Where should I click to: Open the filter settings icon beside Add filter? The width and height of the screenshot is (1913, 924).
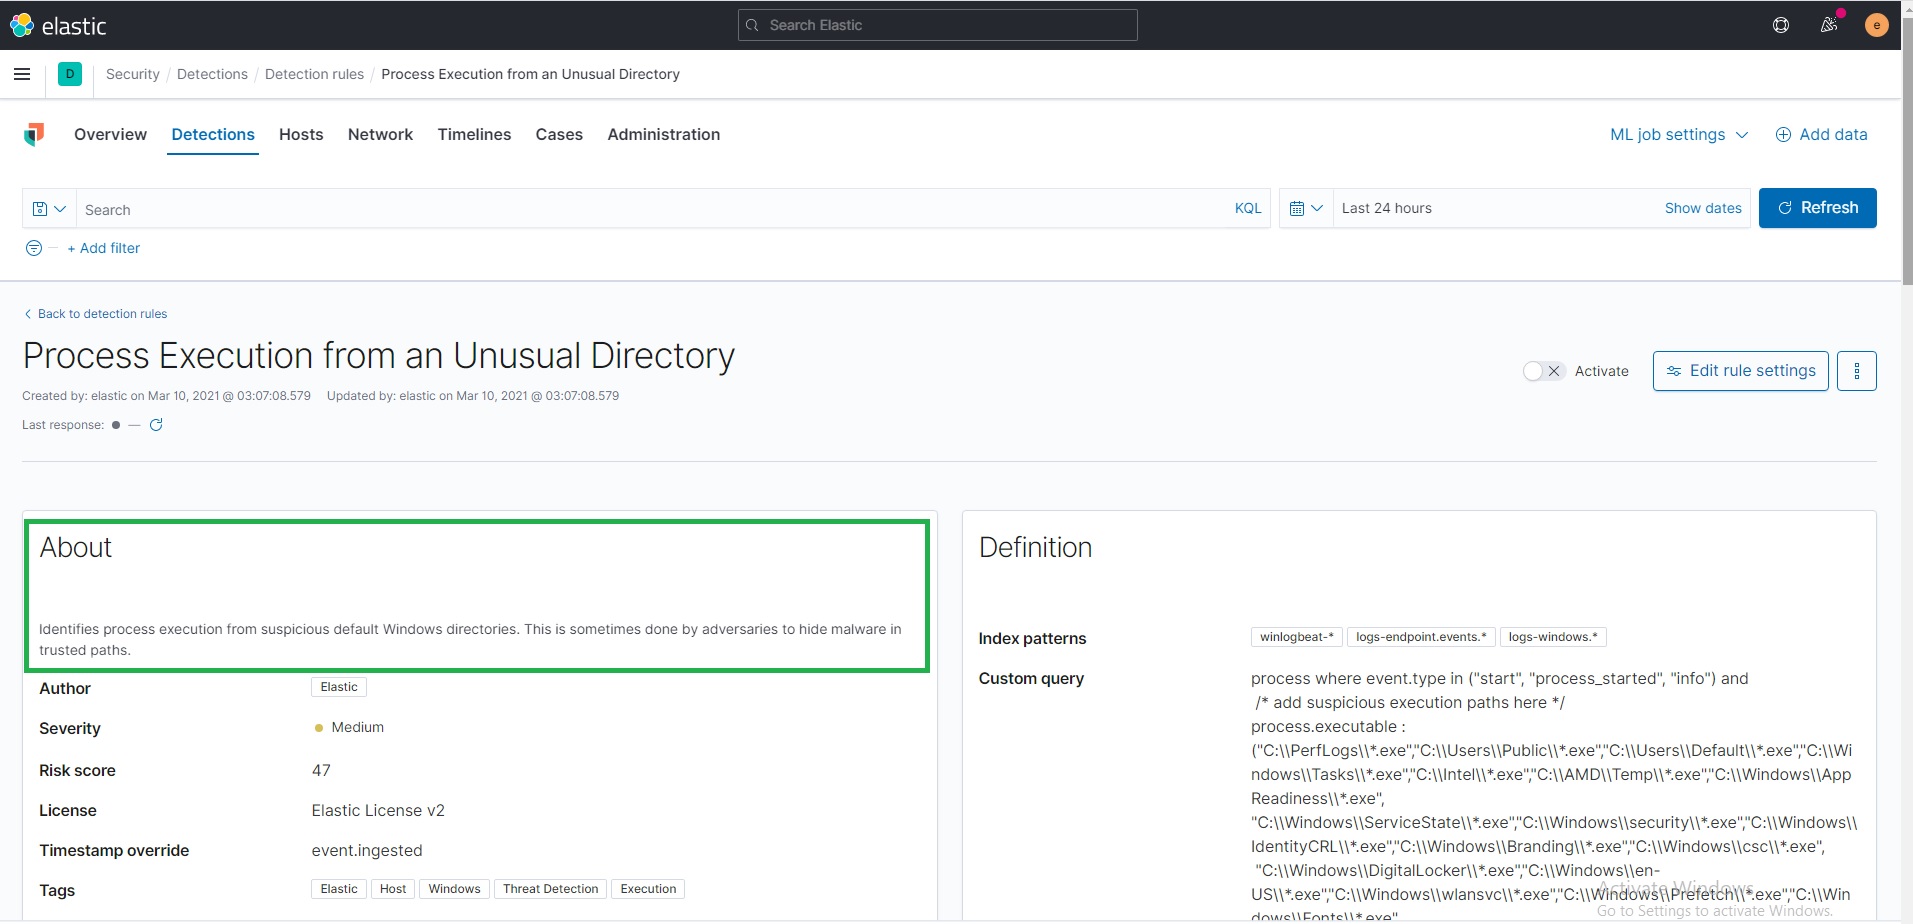click(33, 247)
